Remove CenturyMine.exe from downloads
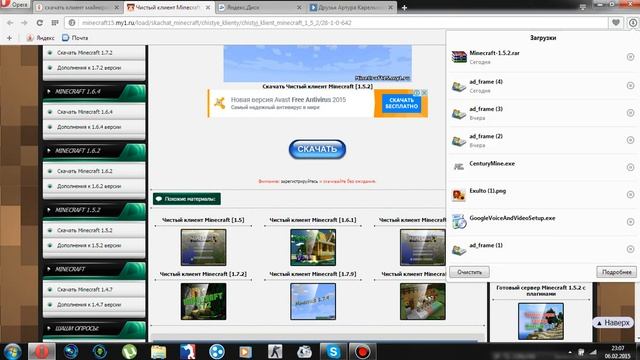Screen dimensions: 640x360 pos(630,167)
